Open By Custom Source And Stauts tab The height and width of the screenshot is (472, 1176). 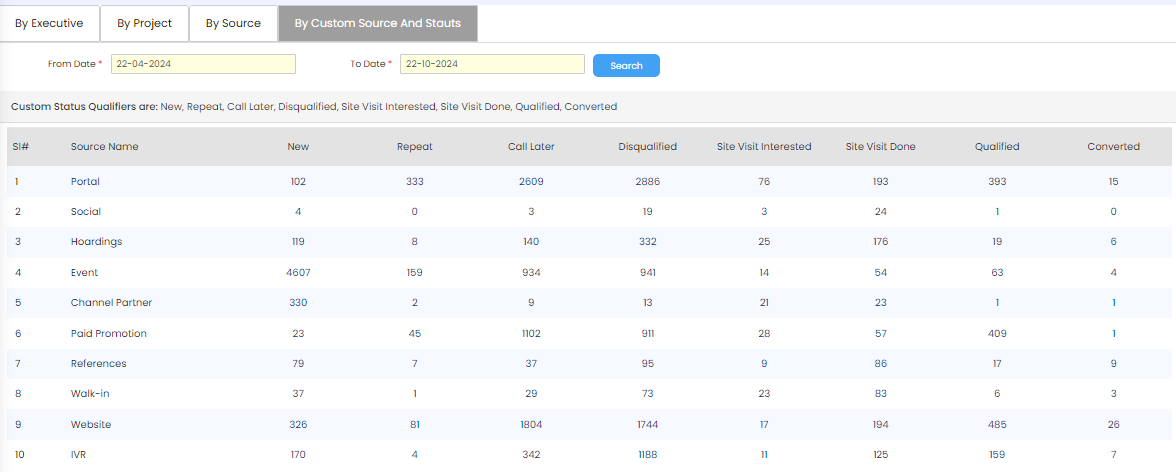click(x=377, y=23)
